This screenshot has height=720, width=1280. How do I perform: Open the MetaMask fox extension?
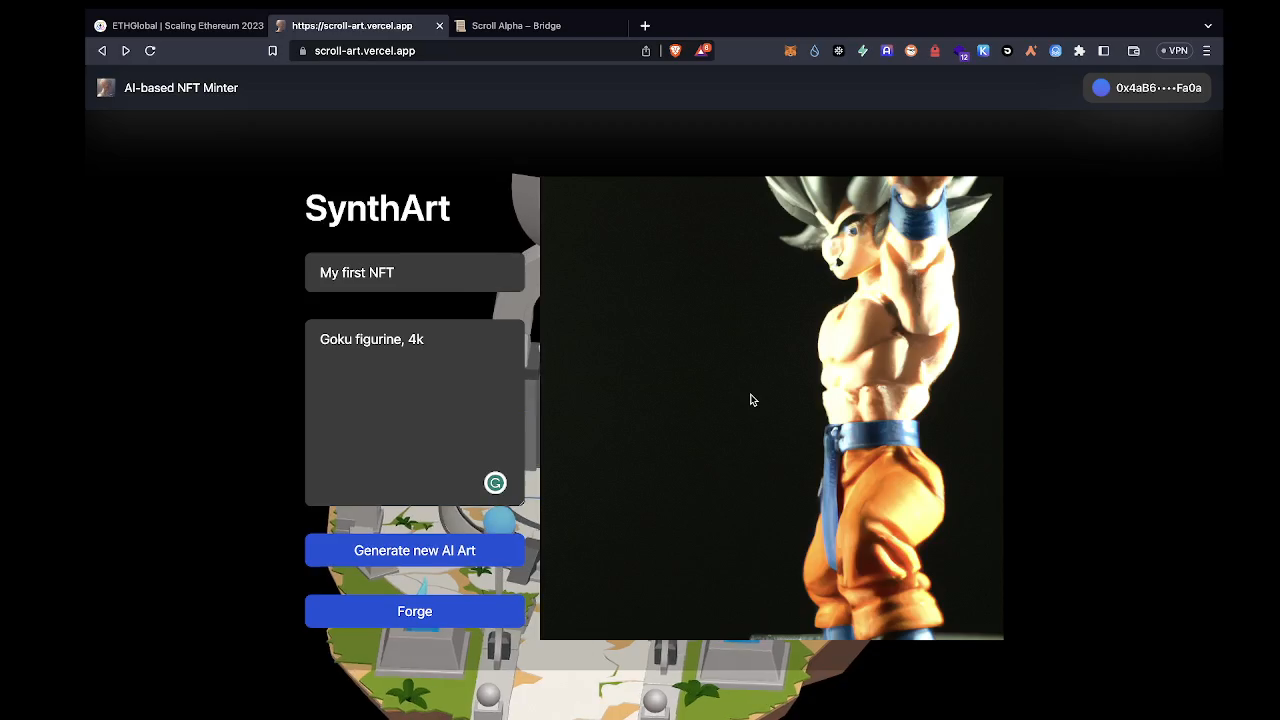(790, 51)
